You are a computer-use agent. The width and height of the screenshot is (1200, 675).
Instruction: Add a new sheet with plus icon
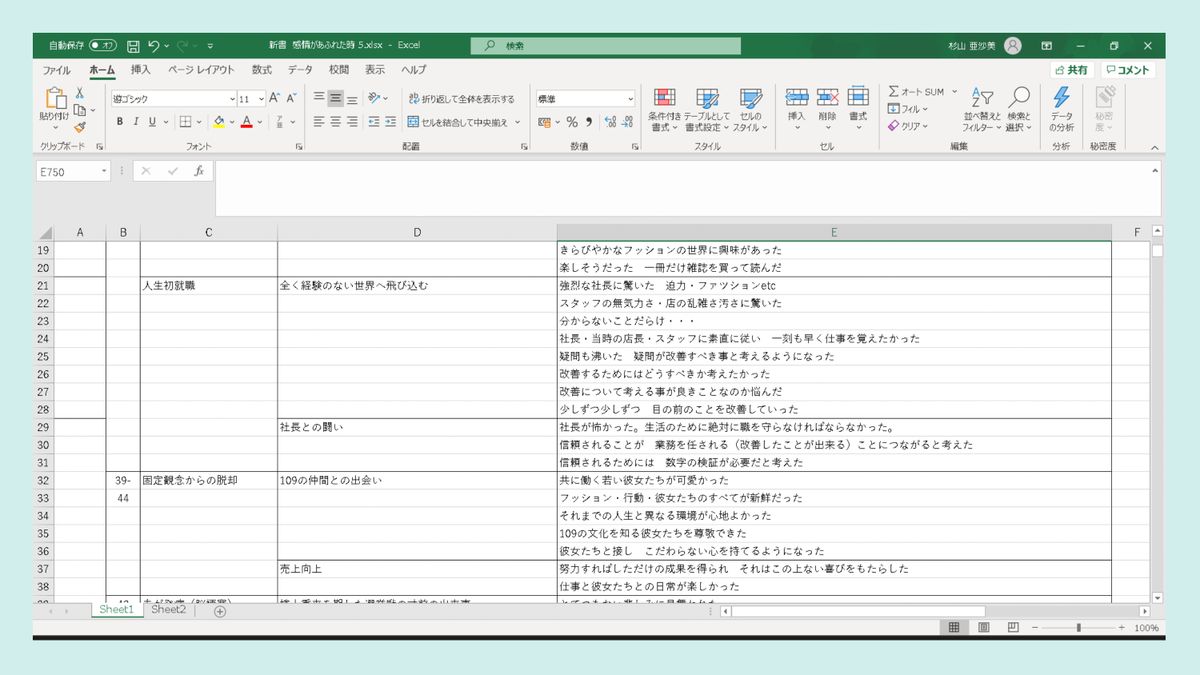tap(220, 611)
